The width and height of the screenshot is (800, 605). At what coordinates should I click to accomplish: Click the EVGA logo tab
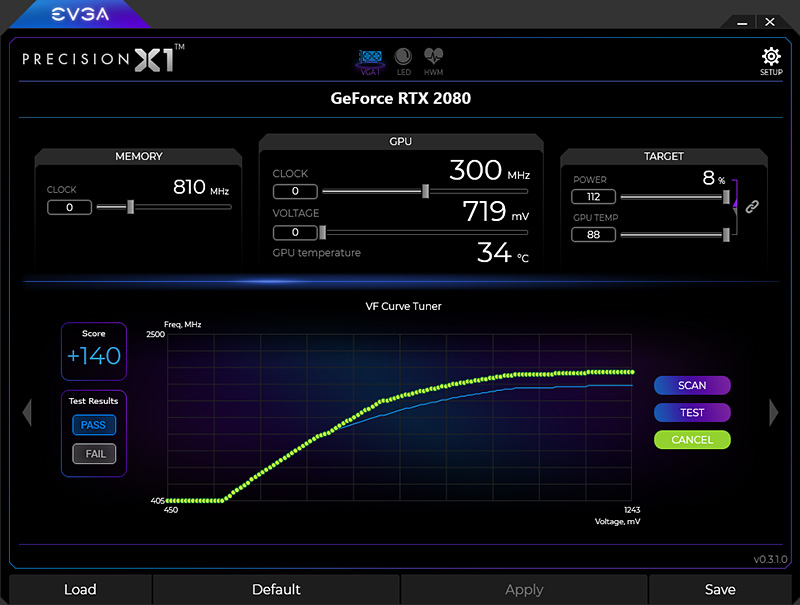[x=80, y=14]
